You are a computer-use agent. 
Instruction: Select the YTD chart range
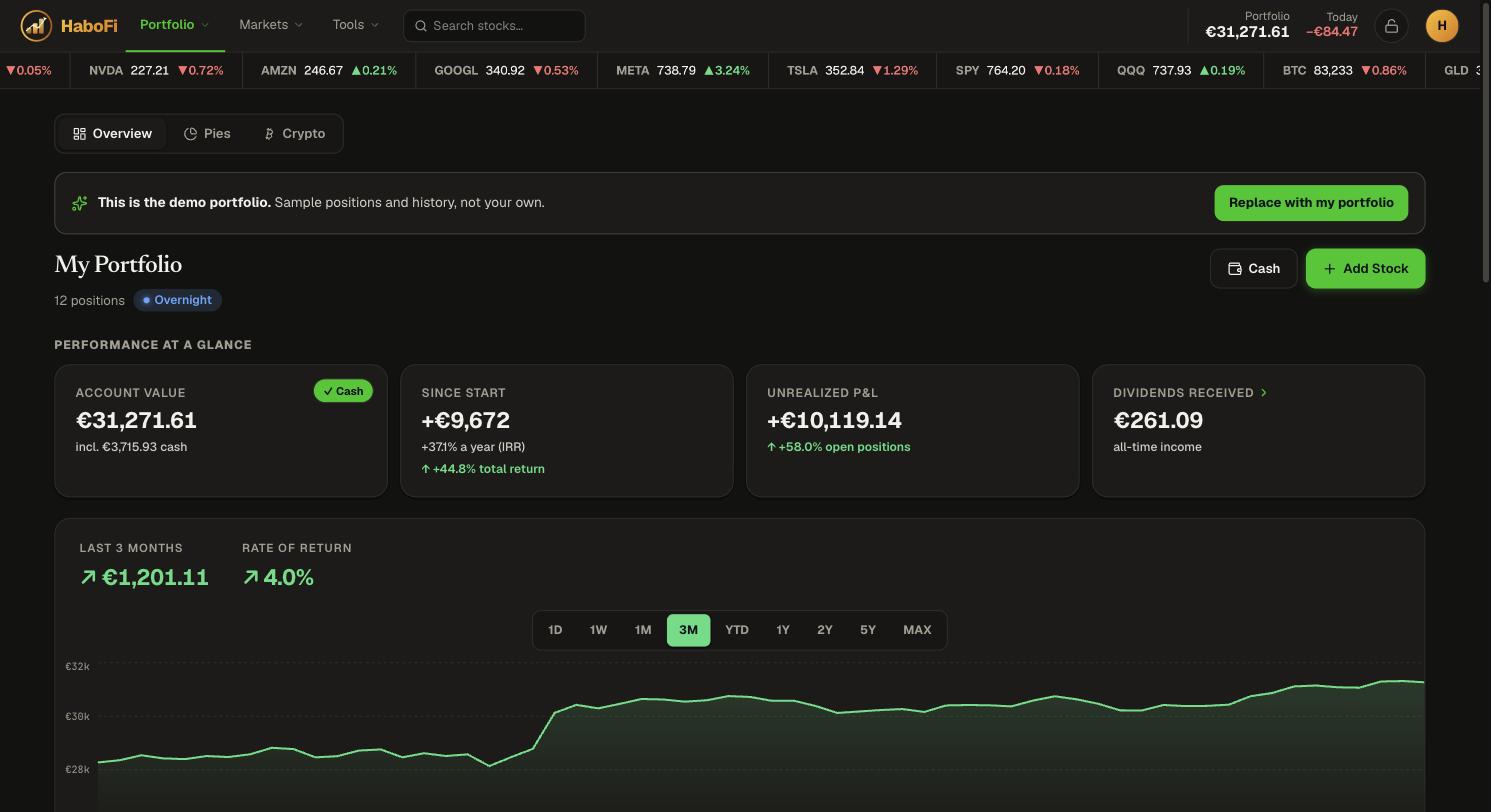tap(737, 630)
